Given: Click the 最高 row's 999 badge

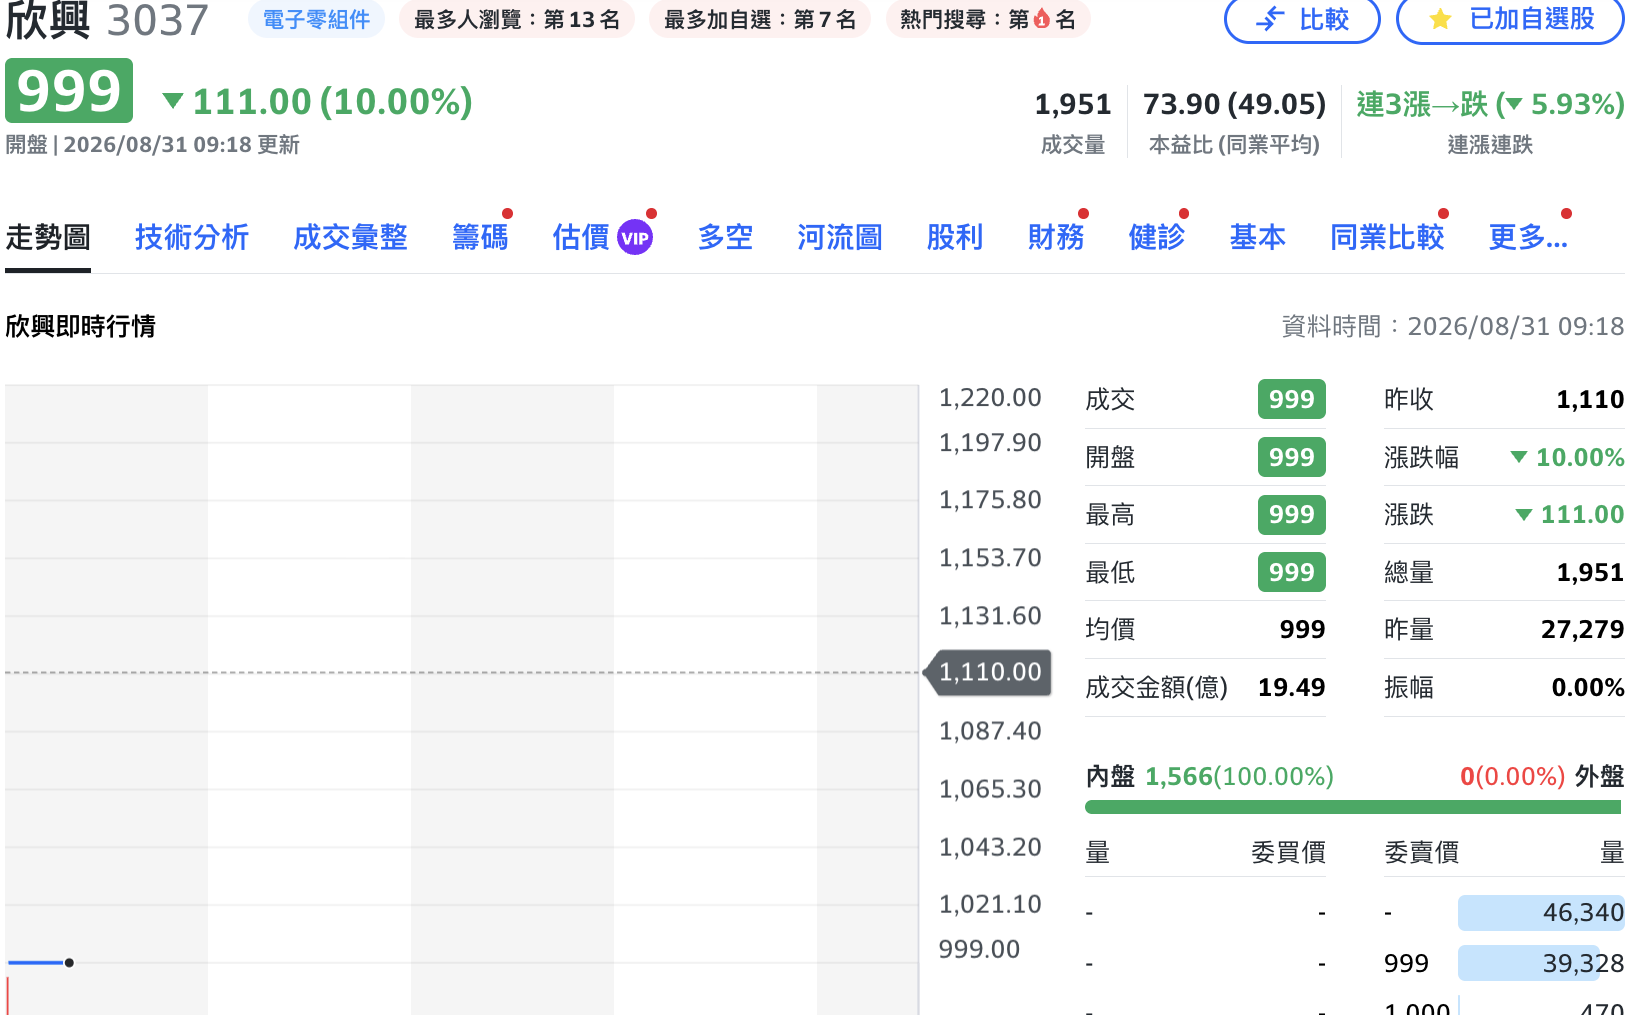Looking at the screenshot, I should tap(1291, 514).
